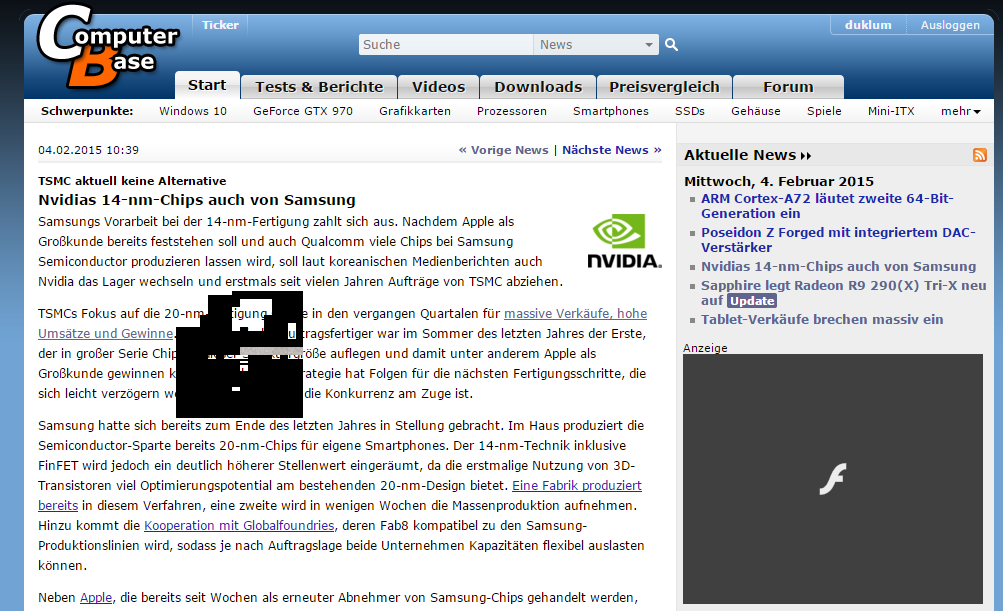Screen dimensions: 1003x611
Task: Click the Nvidia logo image
Action: point(624,241)
